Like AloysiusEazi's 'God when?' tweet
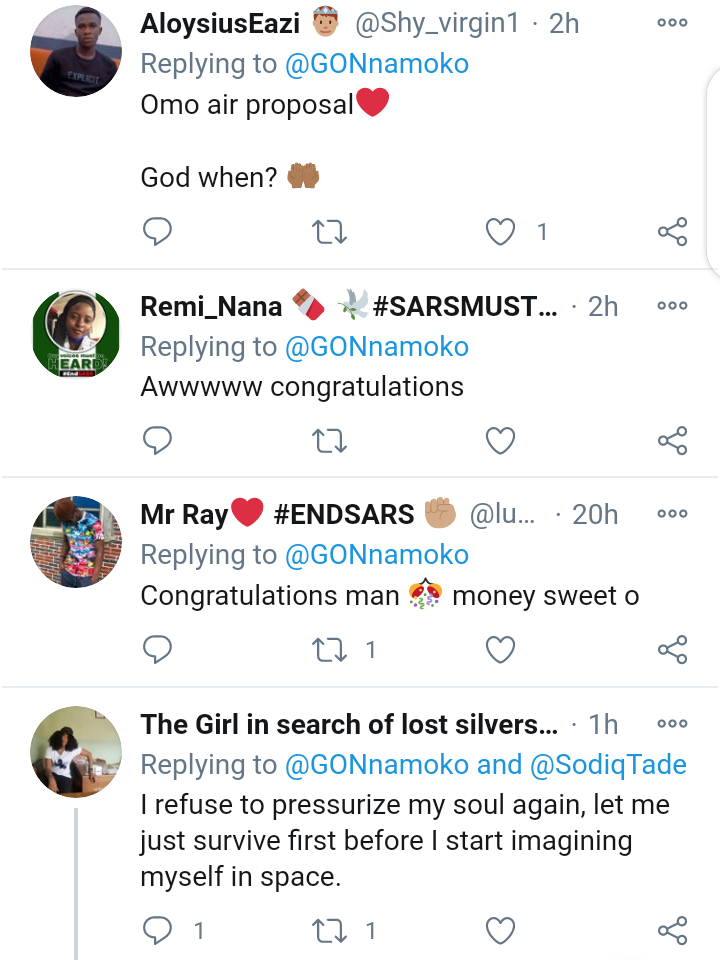The height and width of the screenshot is (960, 720). (500, 232)
